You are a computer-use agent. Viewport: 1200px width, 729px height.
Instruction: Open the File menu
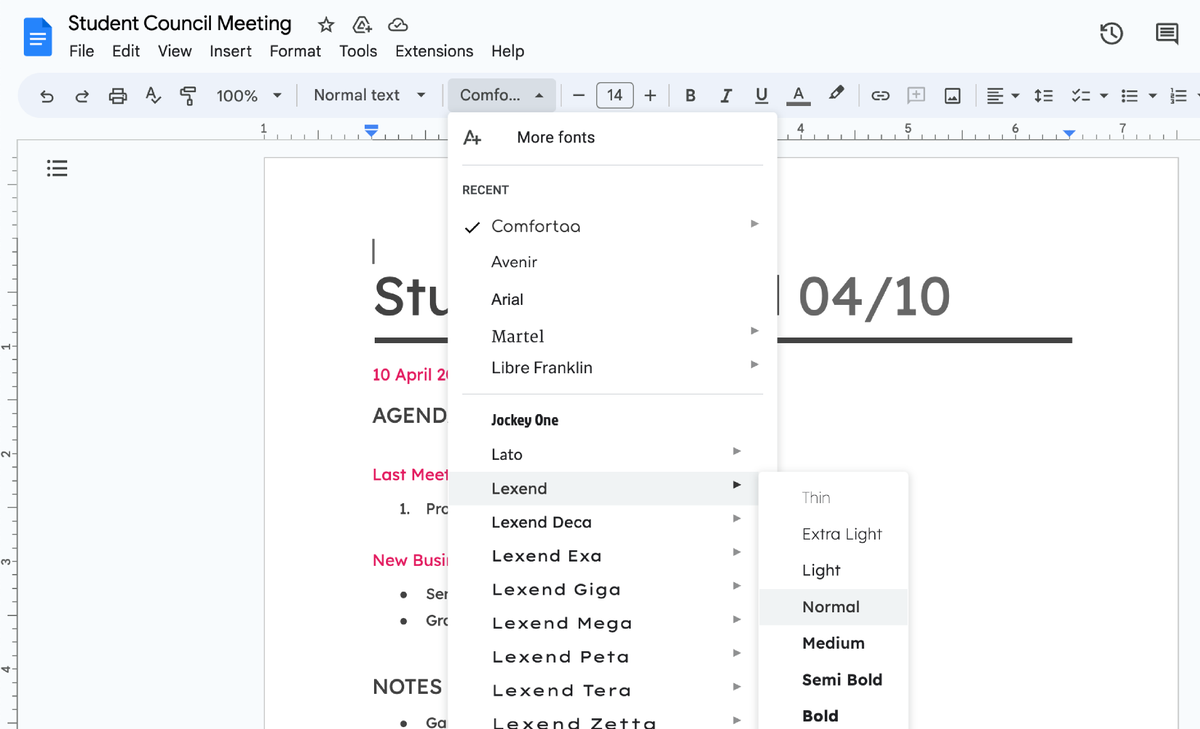(x=81, y=51)
